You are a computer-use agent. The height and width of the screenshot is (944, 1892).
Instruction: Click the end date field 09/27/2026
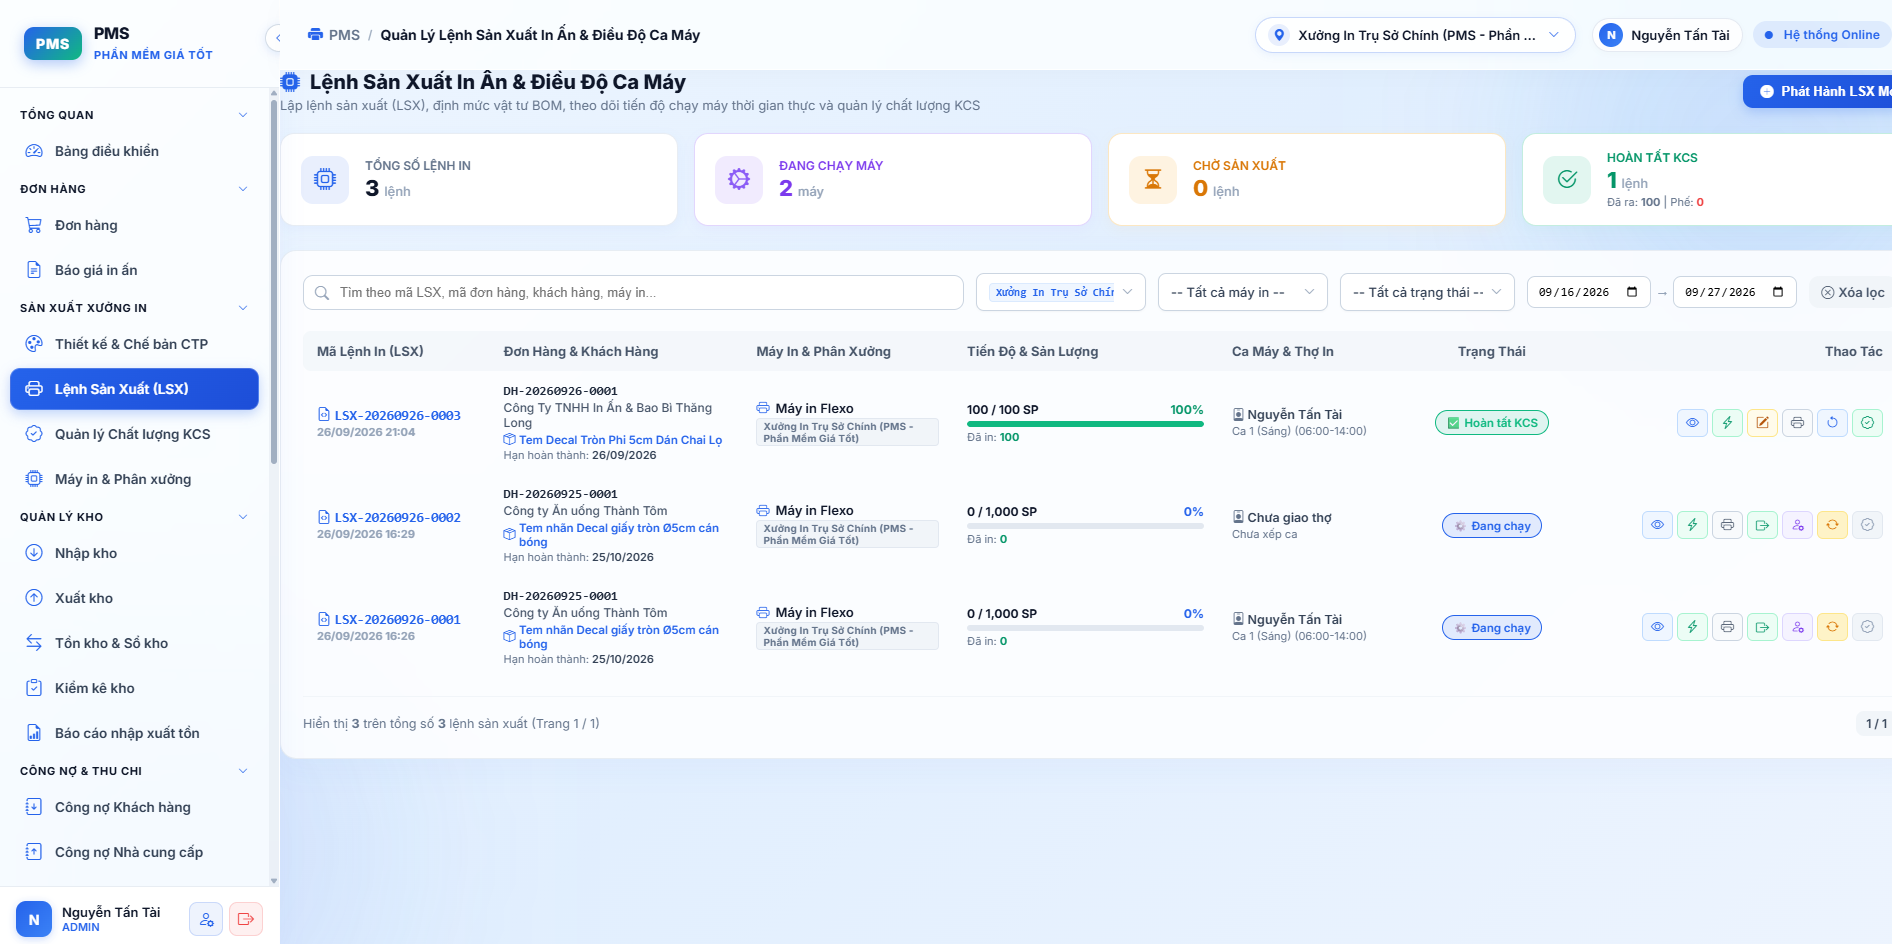1734,292
